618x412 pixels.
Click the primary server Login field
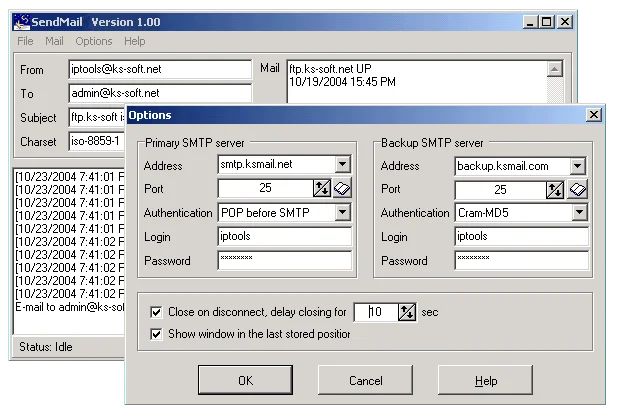coord(284,236)
